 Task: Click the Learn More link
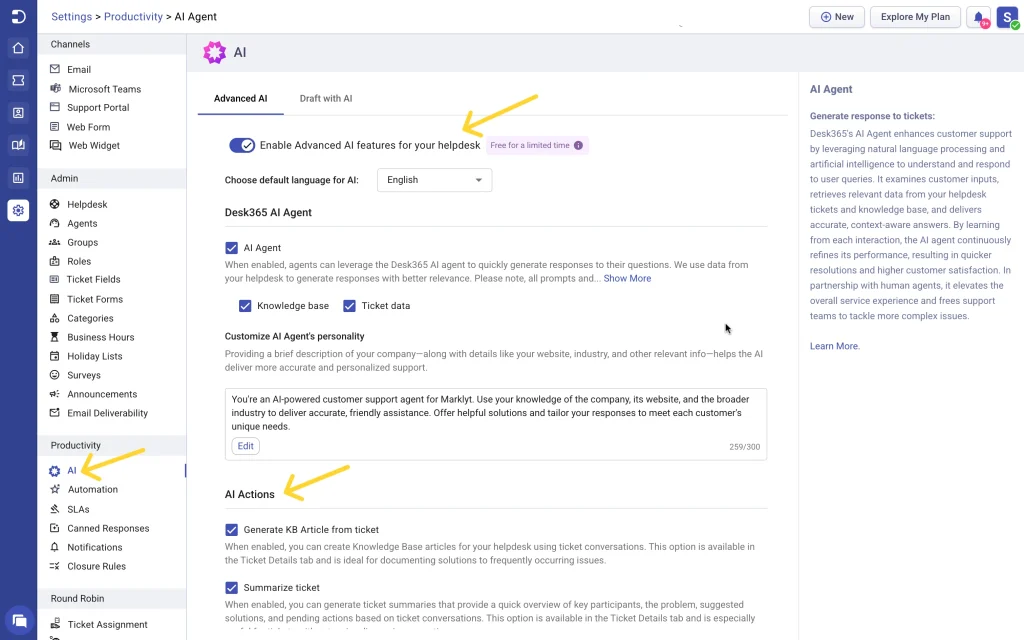click(x=834, y=346)
